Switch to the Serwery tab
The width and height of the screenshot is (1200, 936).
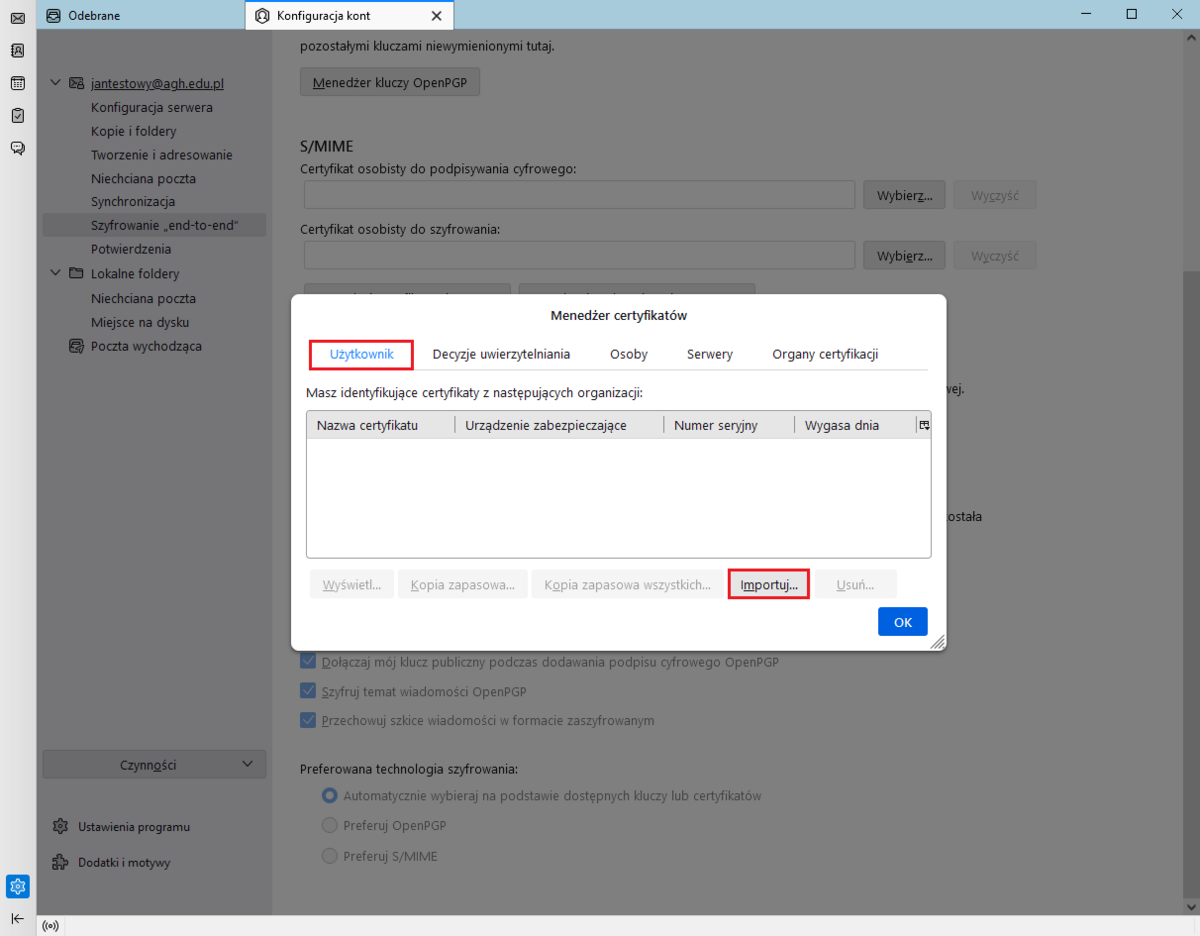(x=709, y=354)
